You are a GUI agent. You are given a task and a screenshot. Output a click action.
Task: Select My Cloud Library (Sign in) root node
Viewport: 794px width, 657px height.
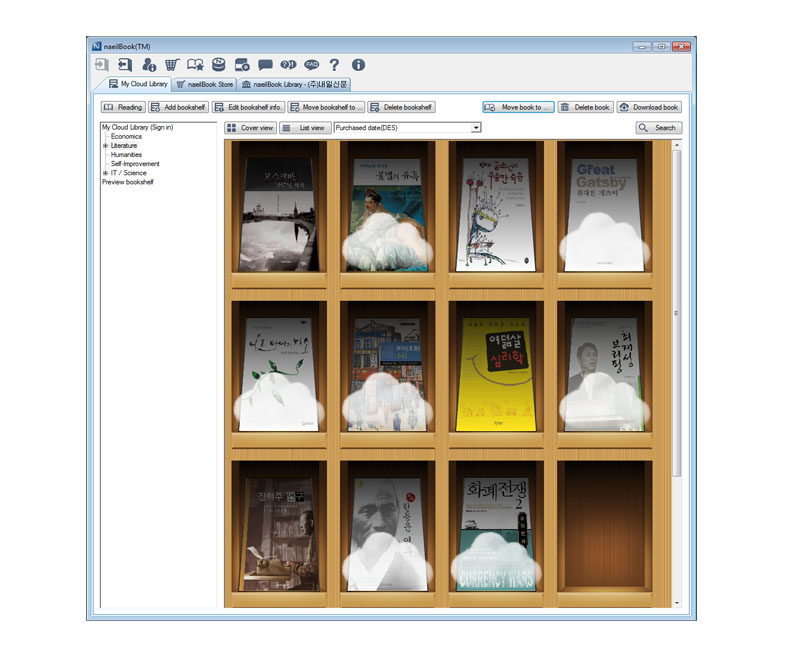click(x=138, y=128)
